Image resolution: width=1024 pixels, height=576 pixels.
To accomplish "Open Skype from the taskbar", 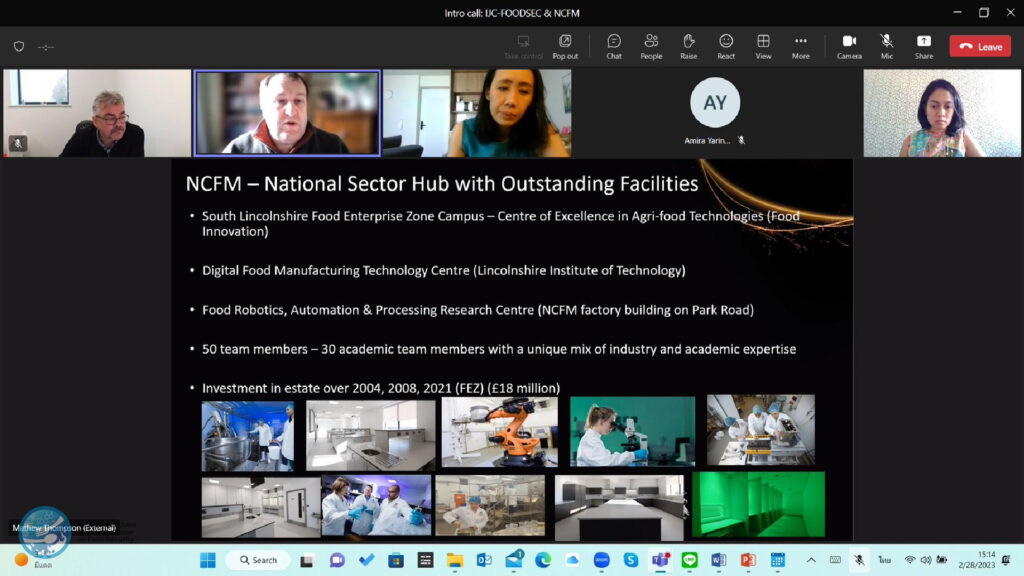I will (631, 560).
